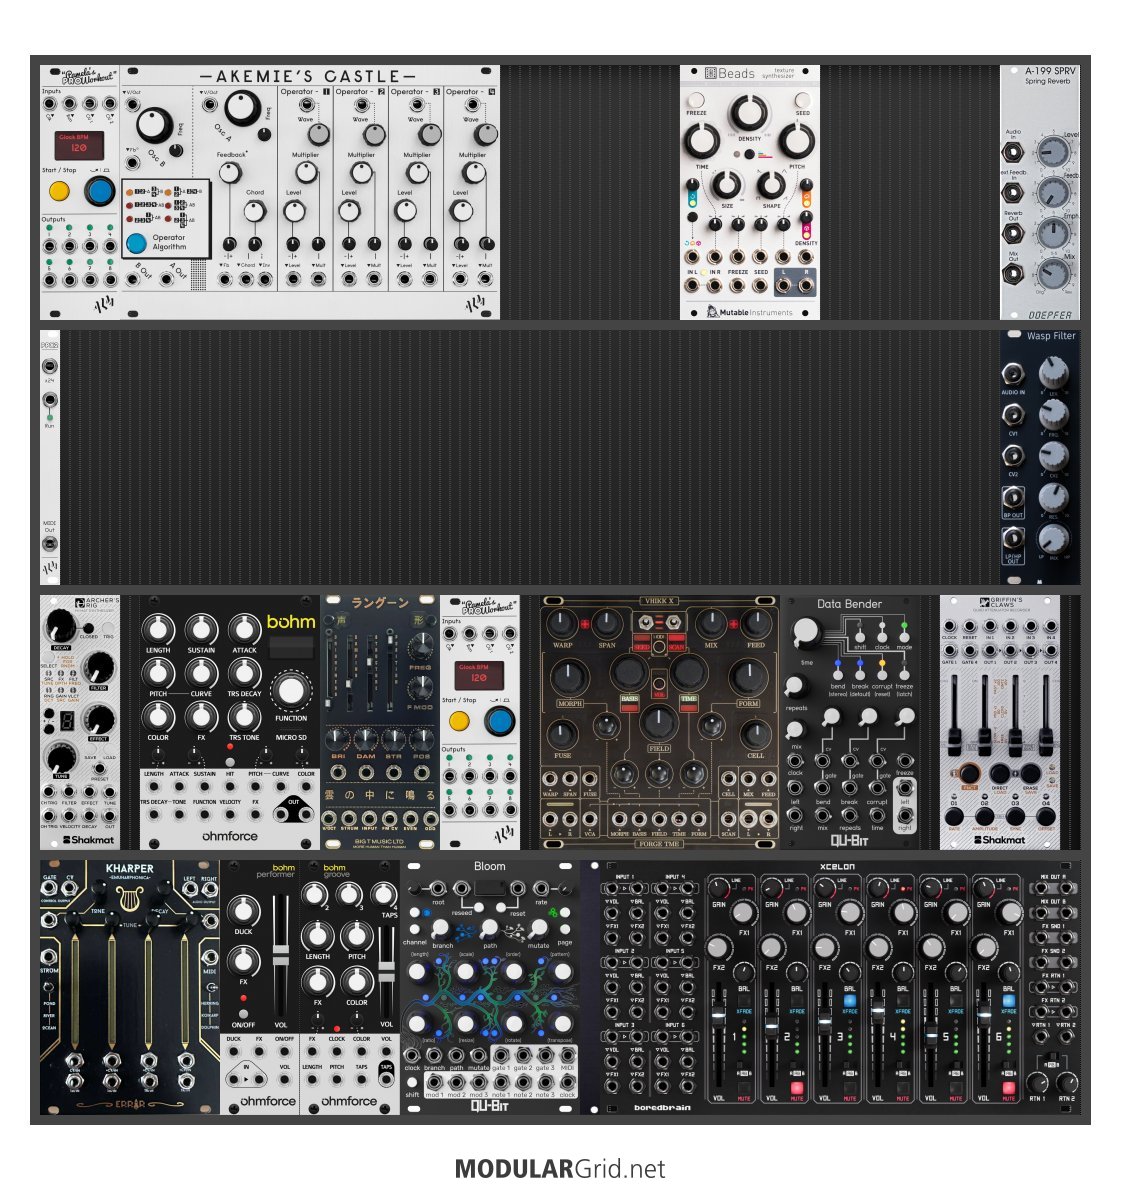Toggle Mute on Xcelon channel 2

coord(798,1088)
